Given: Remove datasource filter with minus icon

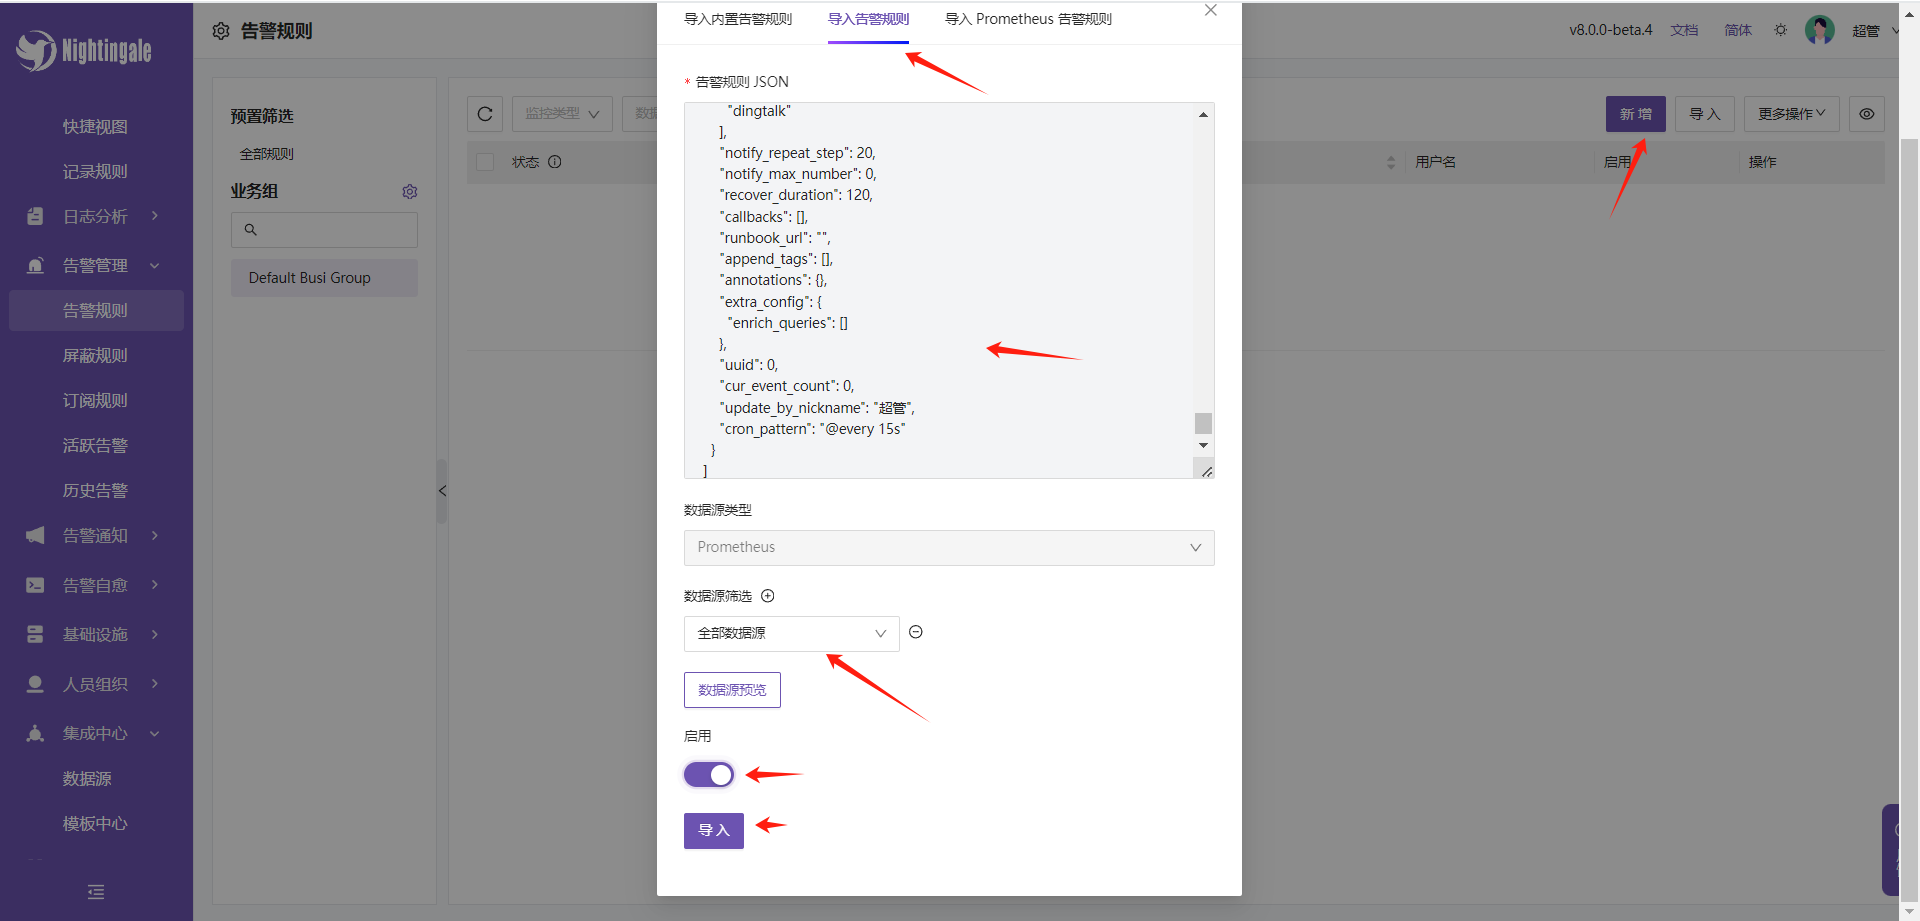Looking at the screenshot, I should tap(916, 632).
